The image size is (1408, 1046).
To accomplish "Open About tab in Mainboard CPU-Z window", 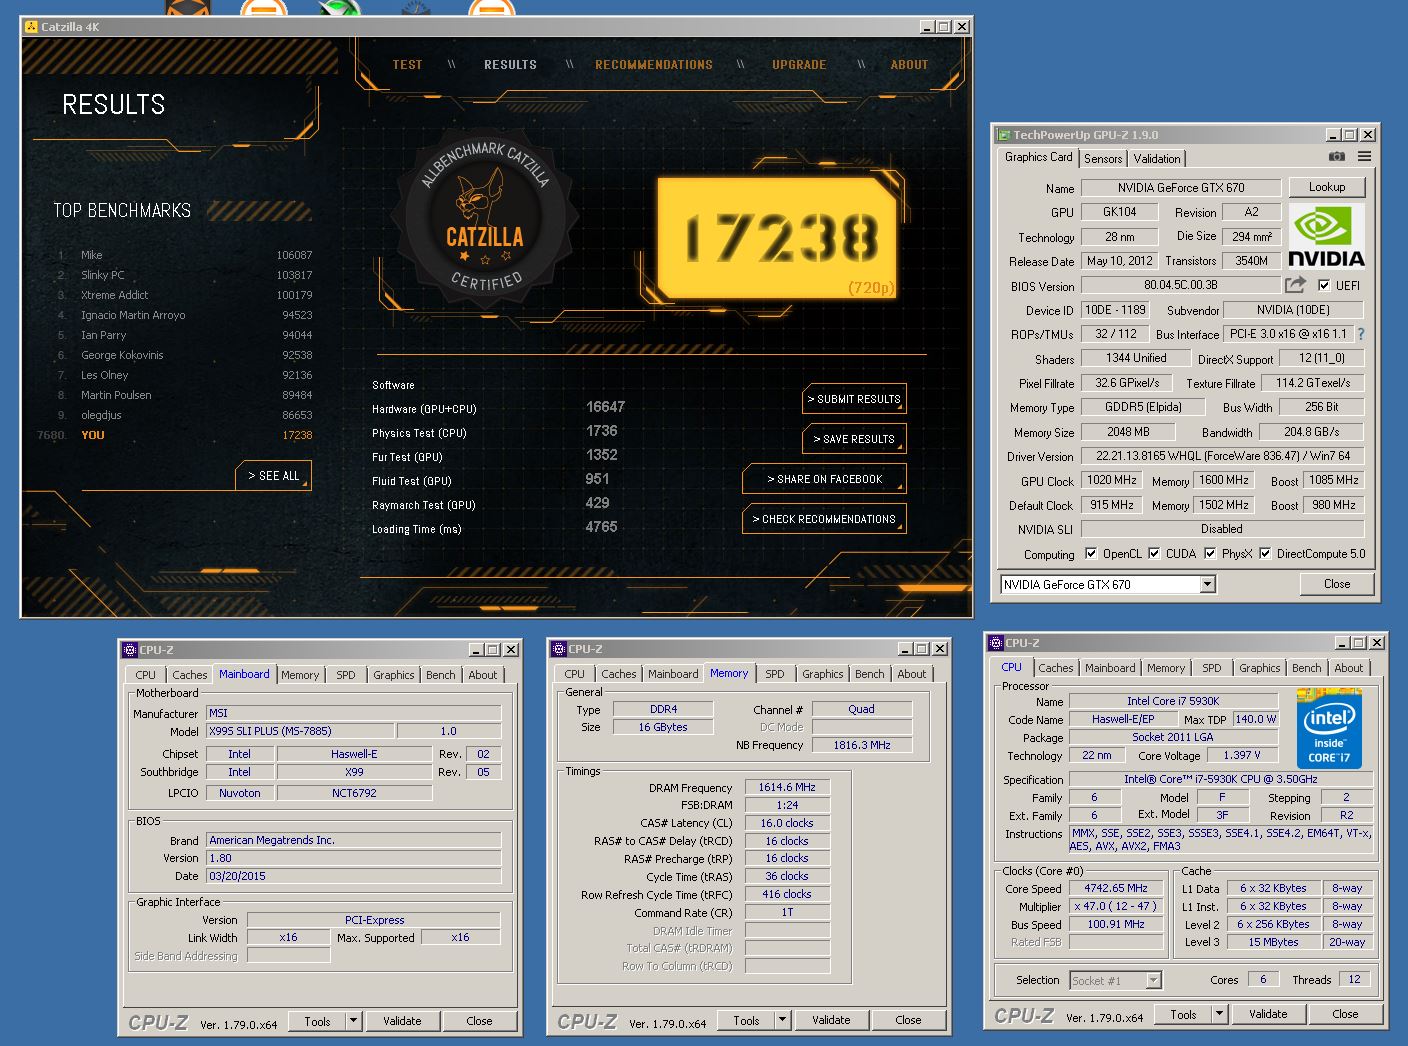I will (483, 675).
